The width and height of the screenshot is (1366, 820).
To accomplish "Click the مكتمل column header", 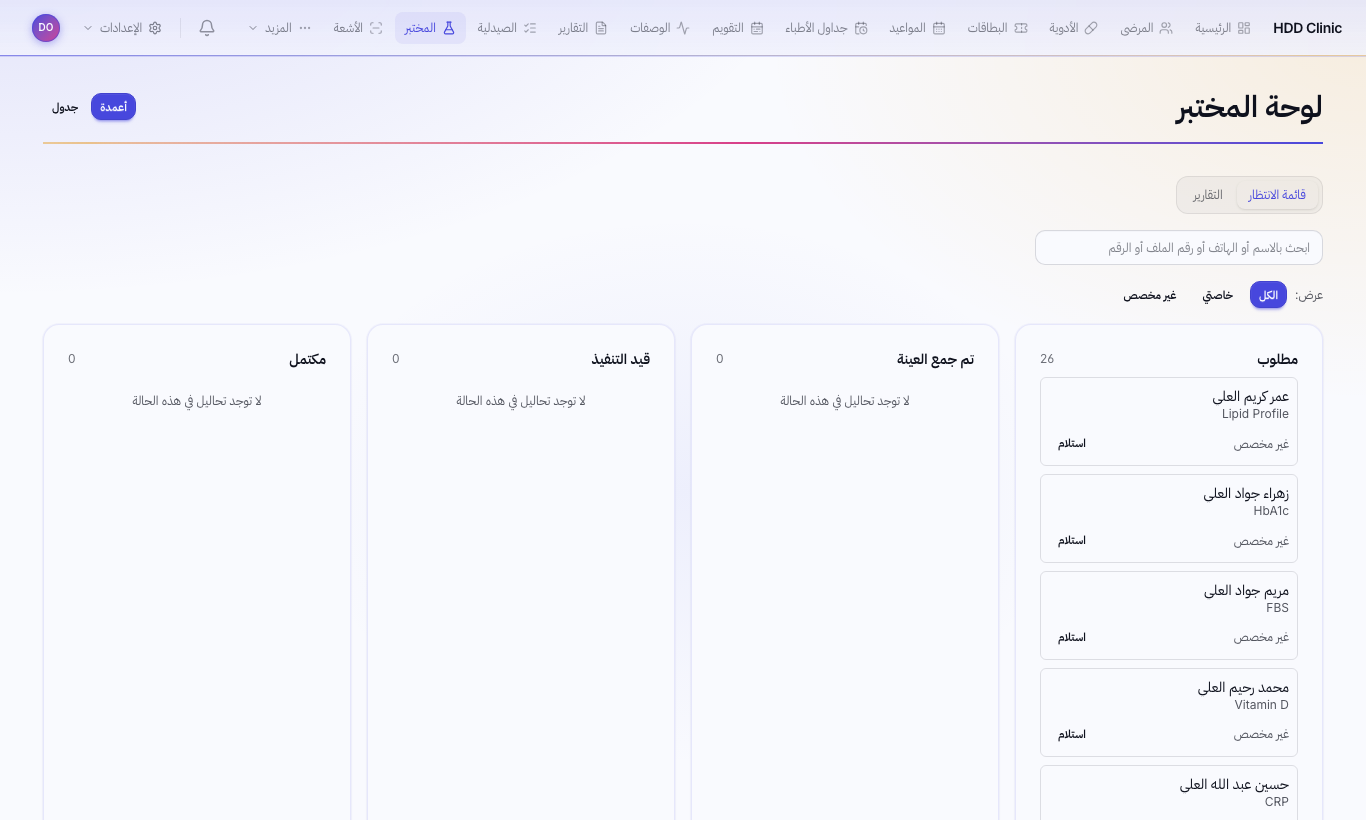I will 307,359.
